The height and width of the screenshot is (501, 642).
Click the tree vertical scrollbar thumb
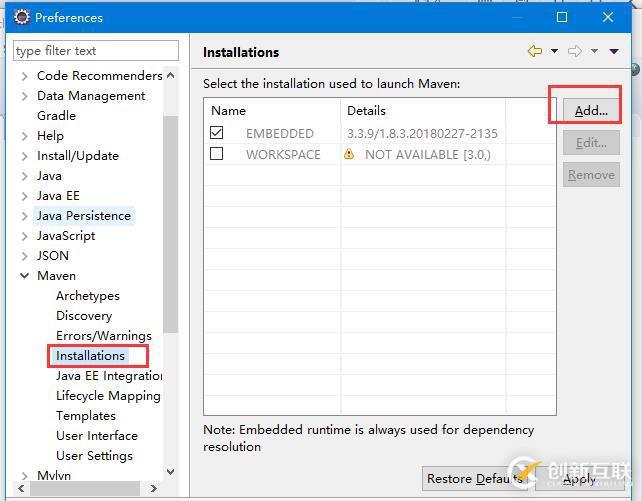click(x=170, y=224)
